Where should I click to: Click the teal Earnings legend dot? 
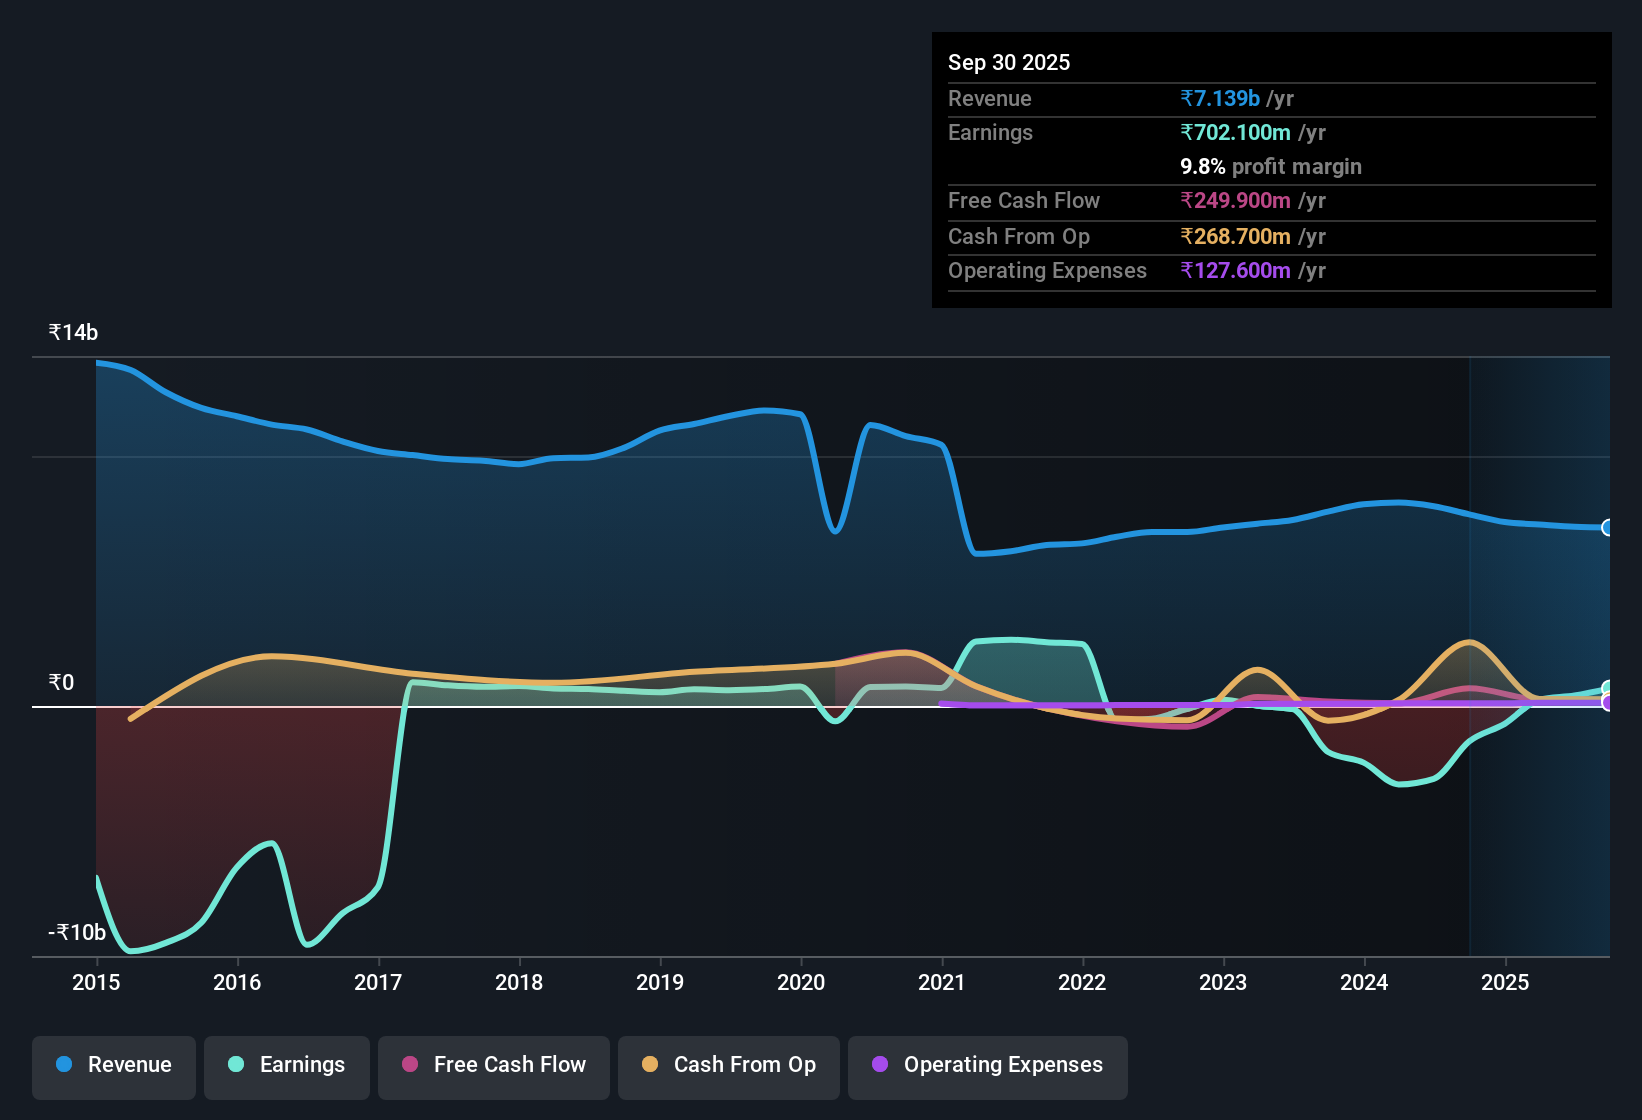pyautogui.click(x=236, y=1065)
